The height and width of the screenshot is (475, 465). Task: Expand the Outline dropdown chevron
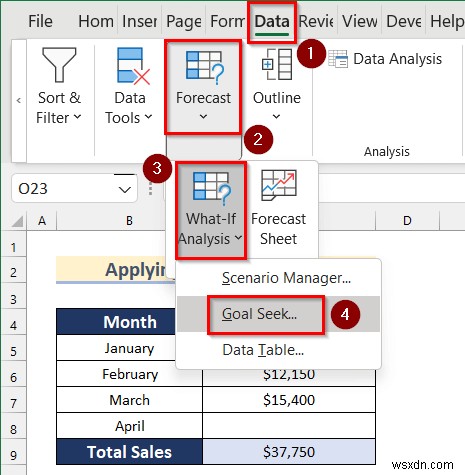pos(277,116)
